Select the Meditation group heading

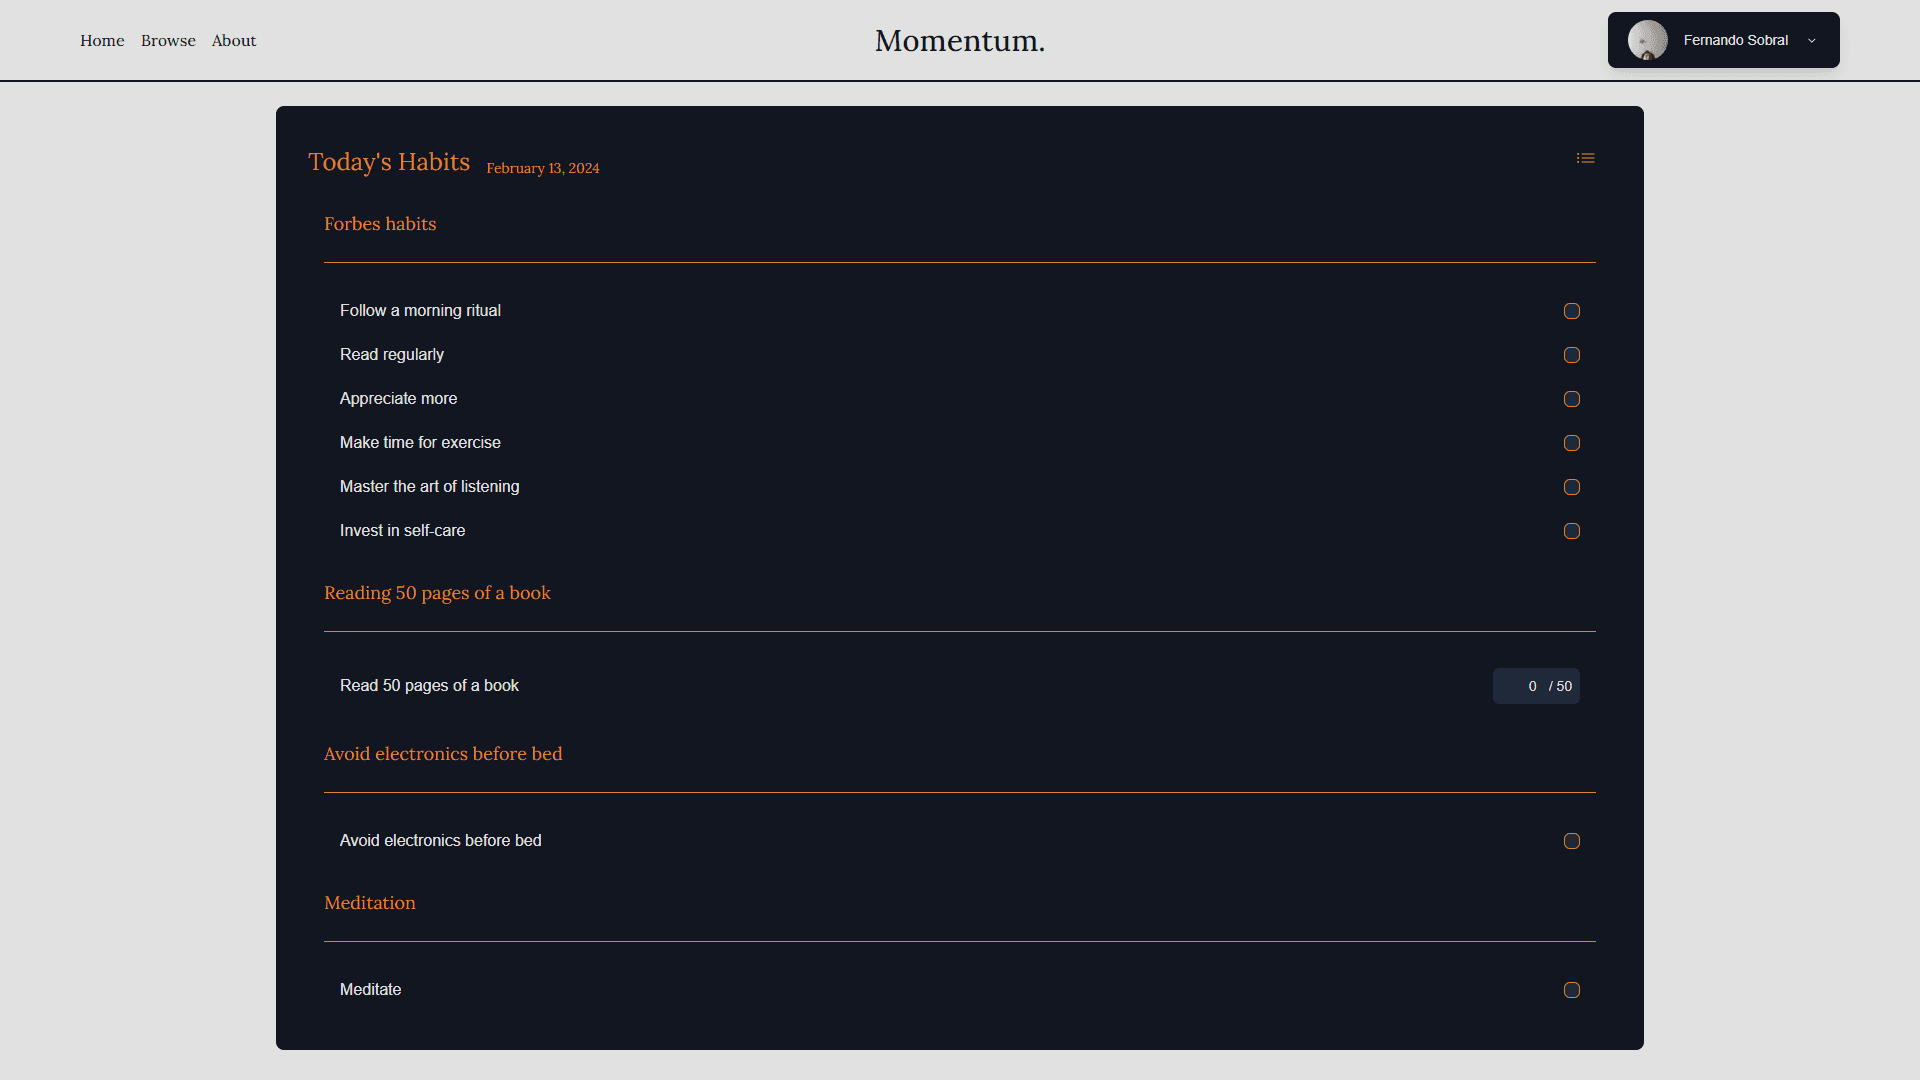pos(369,903)
